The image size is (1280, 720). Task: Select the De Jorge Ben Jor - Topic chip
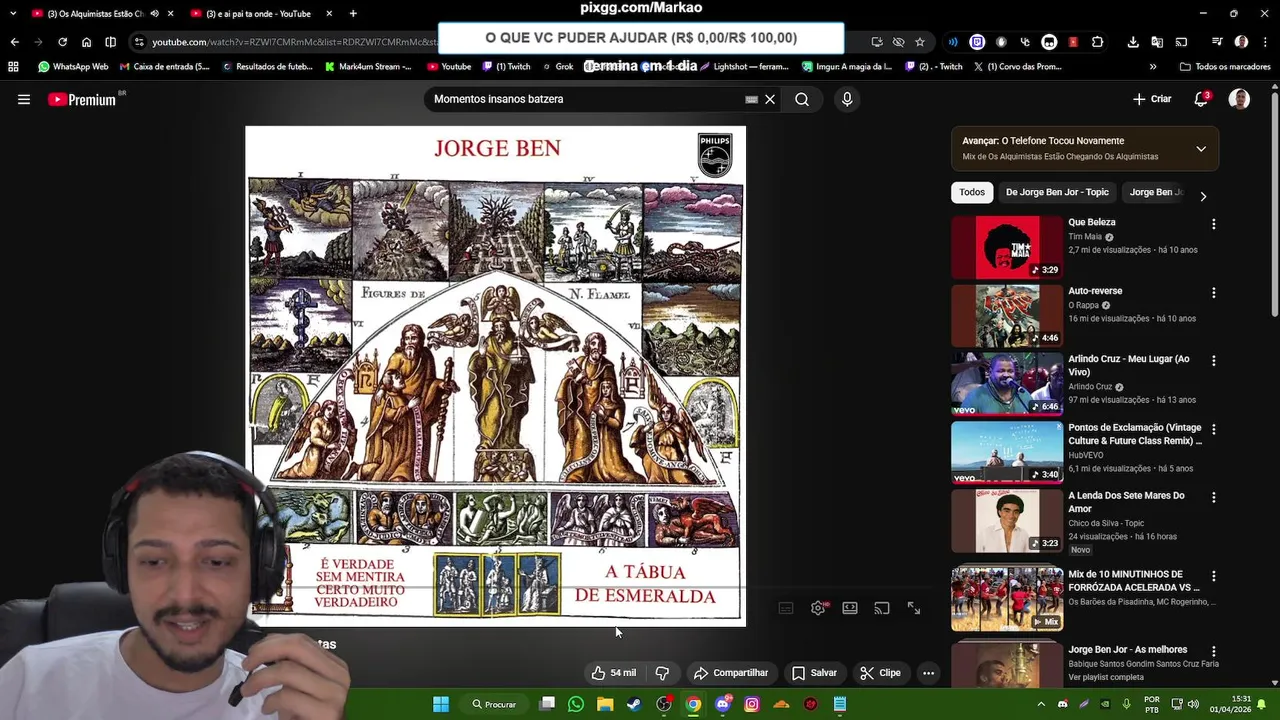[1057, 192]
